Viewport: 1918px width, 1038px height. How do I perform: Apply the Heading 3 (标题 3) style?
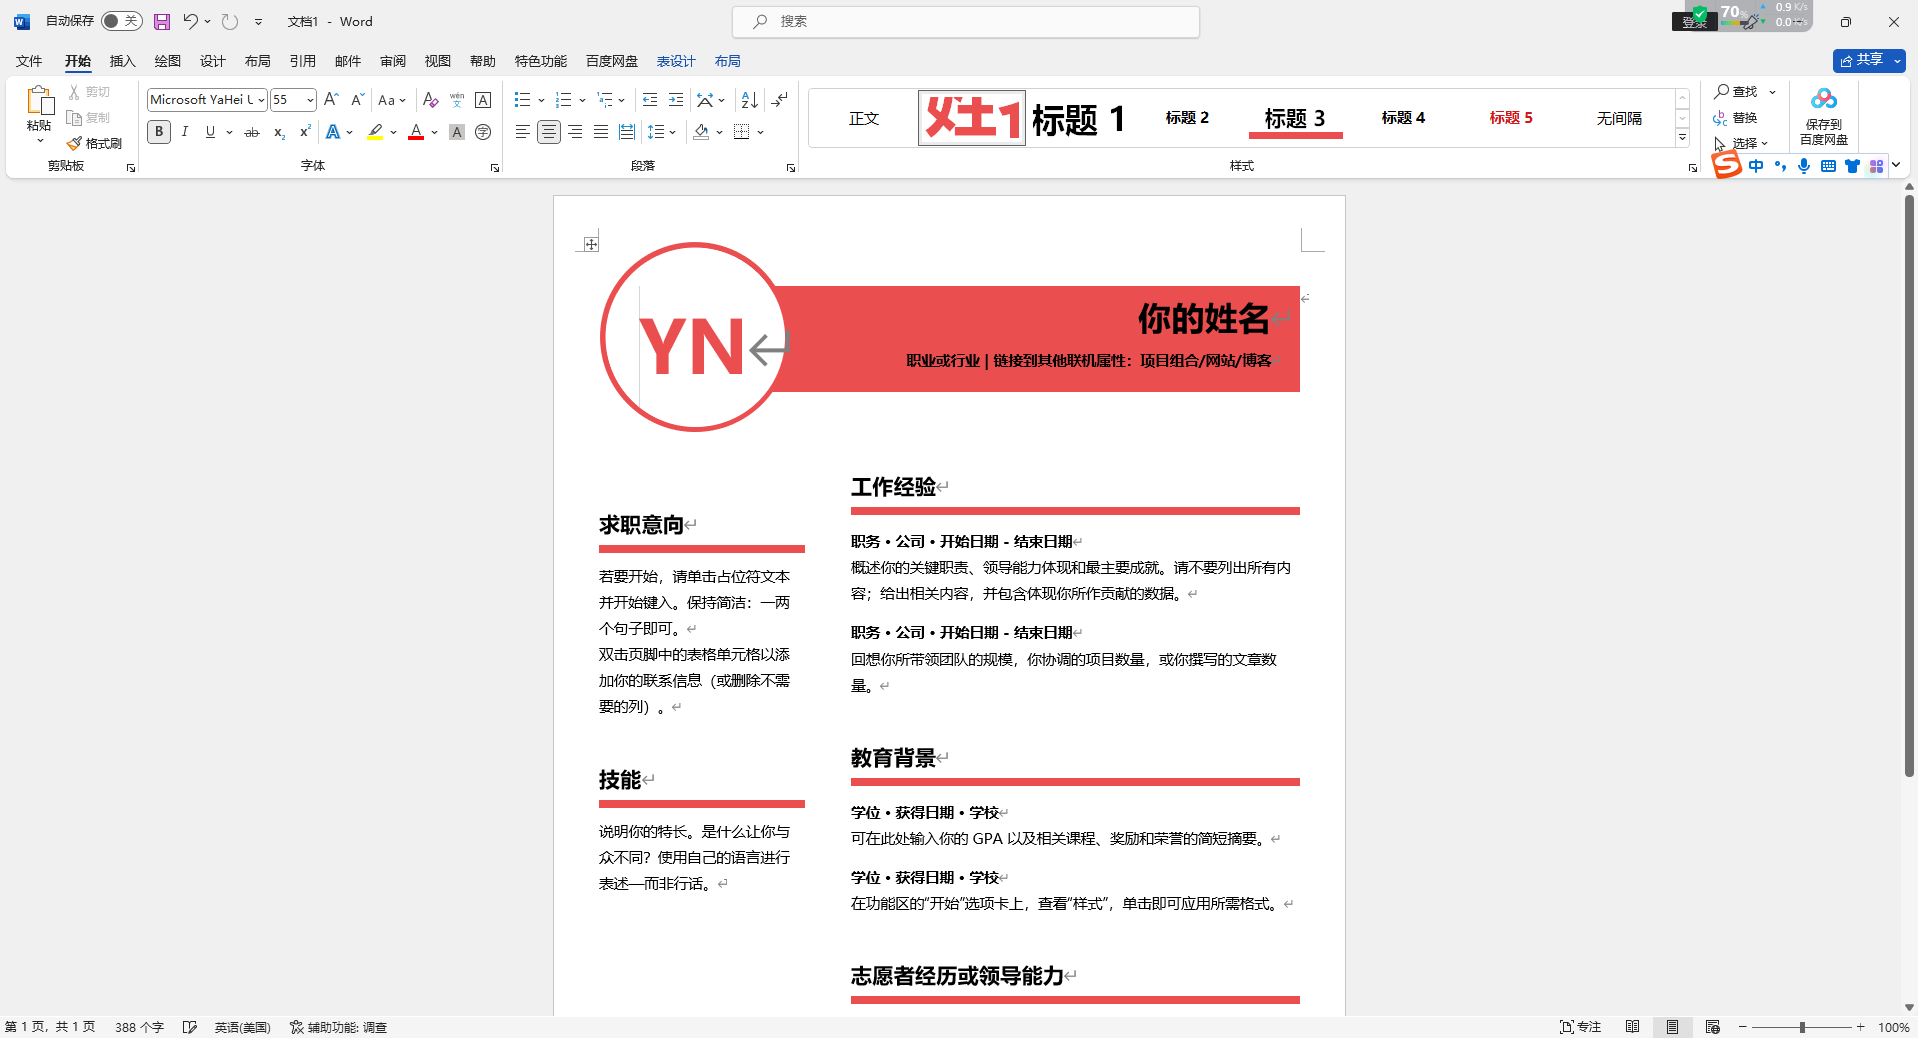[x=1295, y=118]
